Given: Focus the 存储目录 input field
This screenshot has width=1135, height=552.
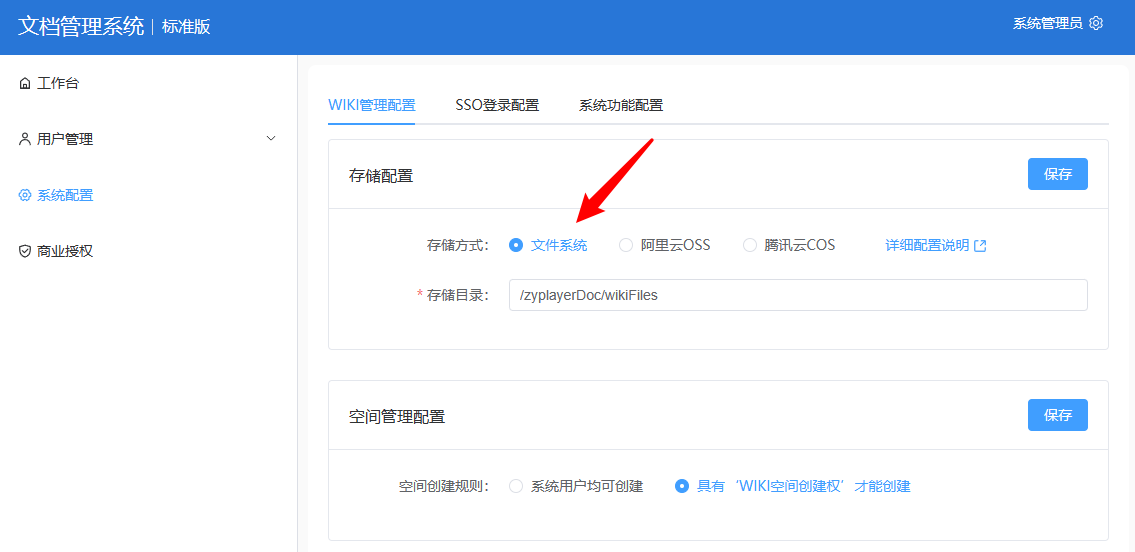Looking at the screenshot, I should [798, 295].
